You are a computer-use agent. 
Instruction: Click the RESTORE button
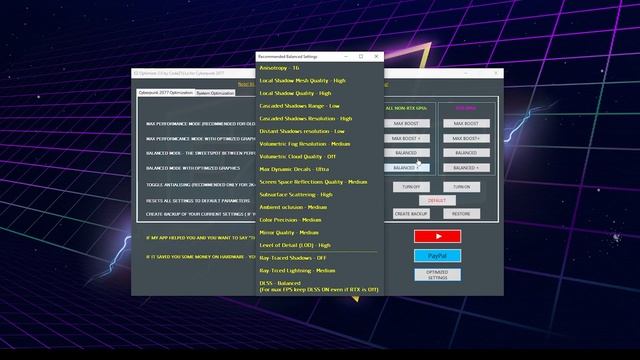[462, 214]
